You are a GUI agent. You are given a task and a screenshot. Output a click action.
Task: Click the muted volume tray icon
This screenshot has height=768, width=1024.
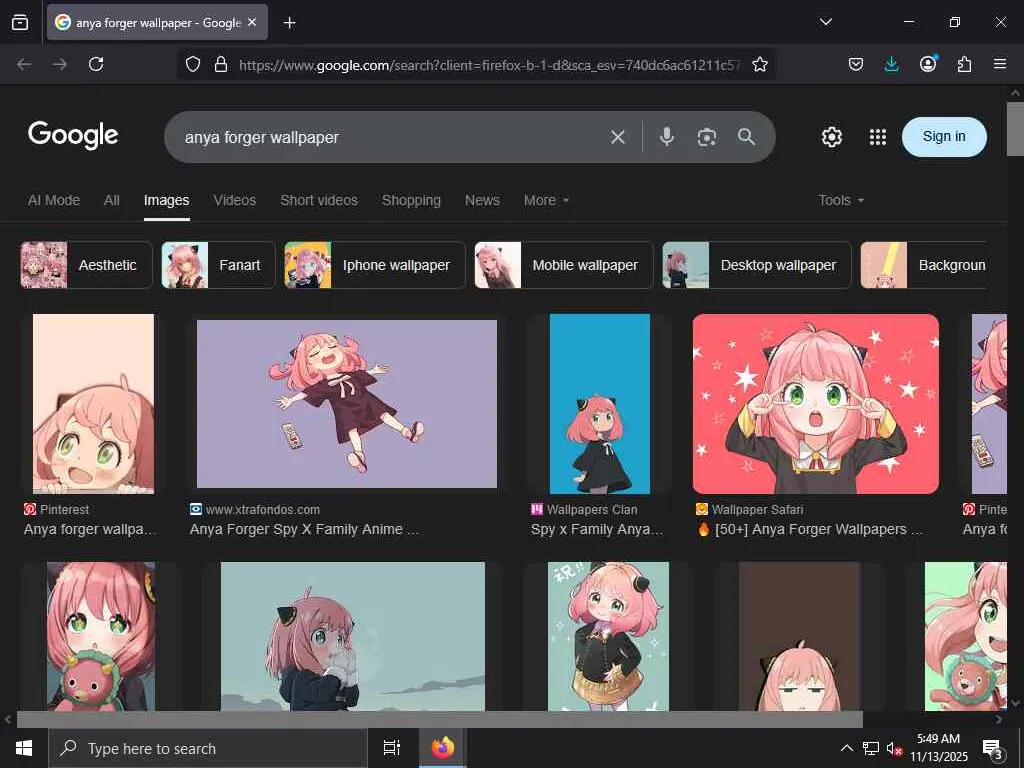894,748
